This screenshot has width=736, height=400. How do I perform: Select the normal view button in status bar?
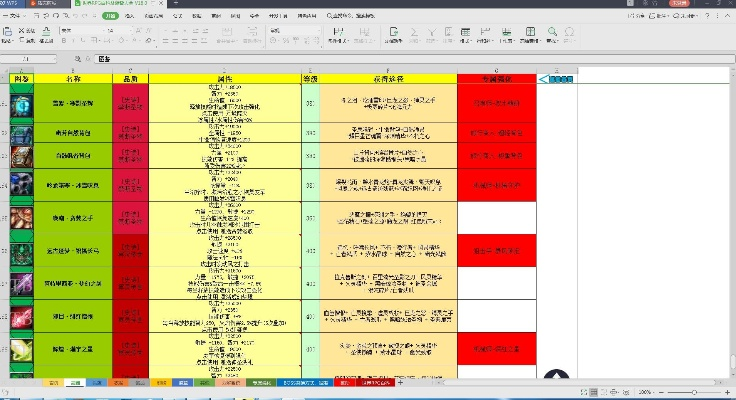(x=594, y=392)
